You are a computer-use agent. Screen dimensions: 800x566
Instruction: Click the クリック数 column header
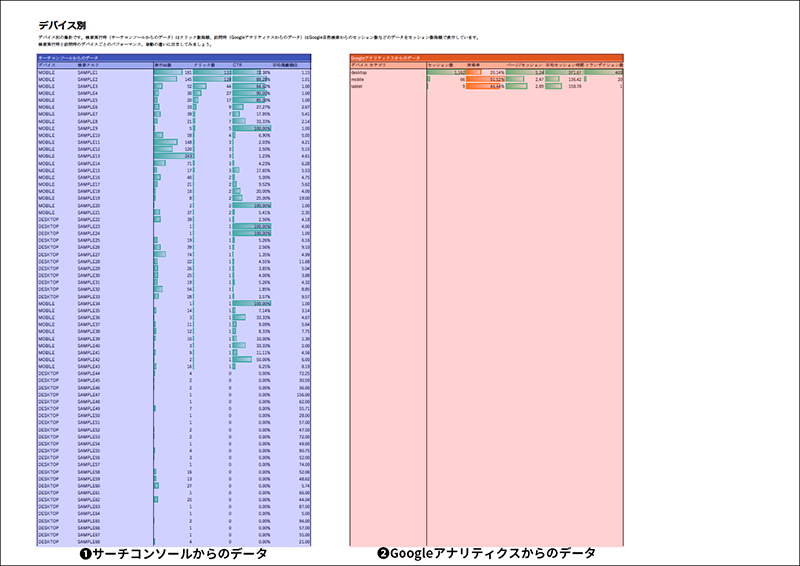coord(204,65)
